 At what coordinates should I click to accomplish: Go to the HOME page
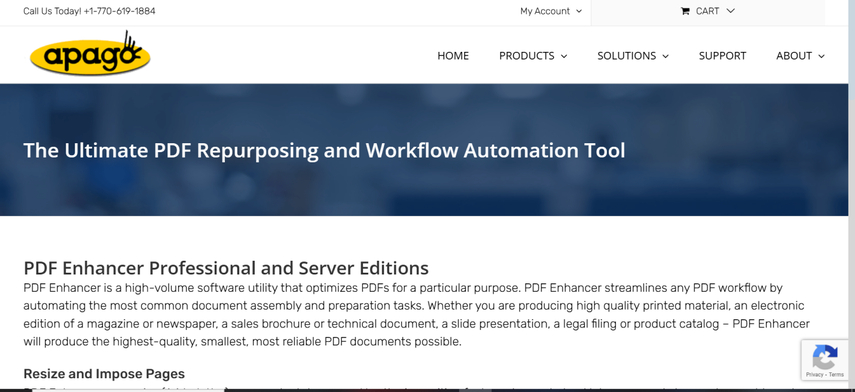tap(453, 56)
